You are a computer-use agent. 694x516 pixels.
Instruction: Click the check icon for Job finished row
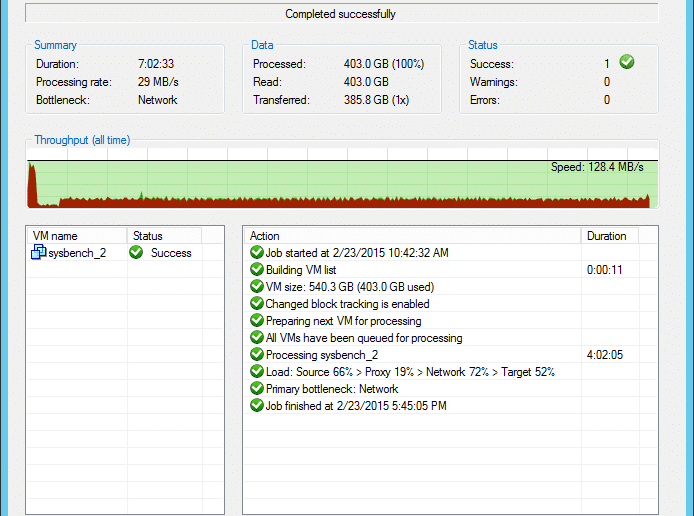tap(257, 405)
